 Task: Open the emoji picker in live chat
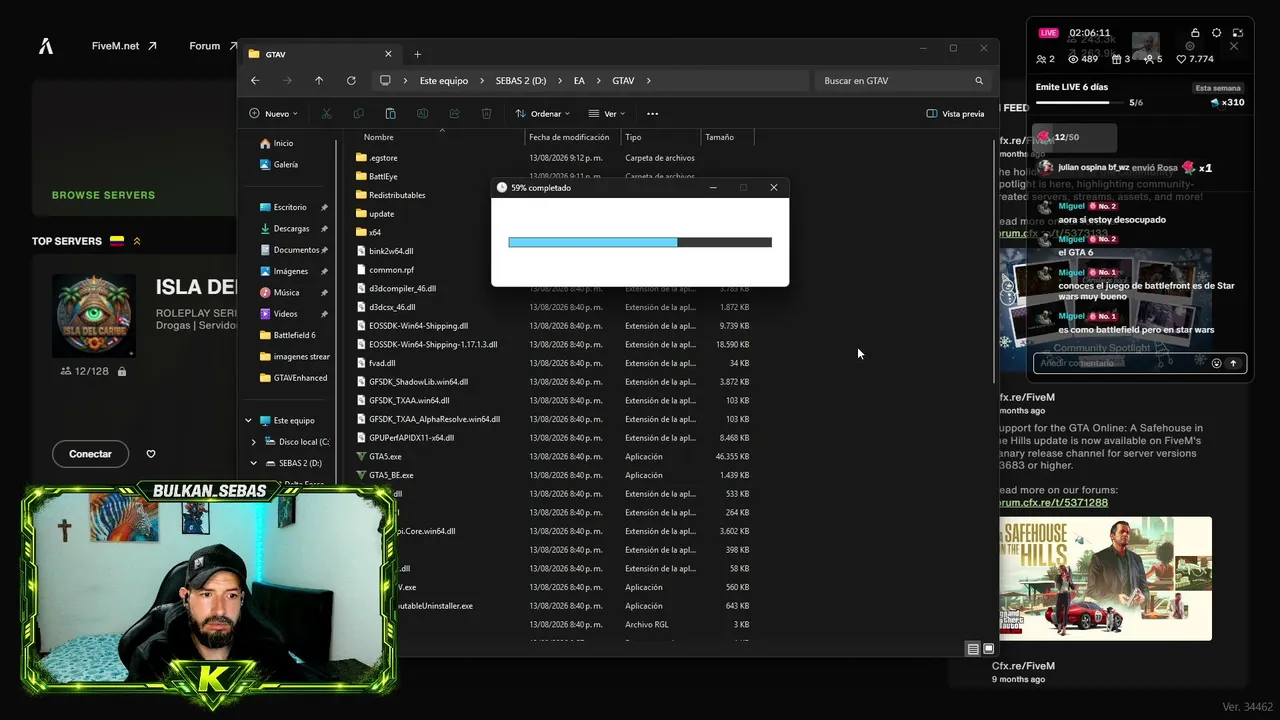coord(1216,363)
